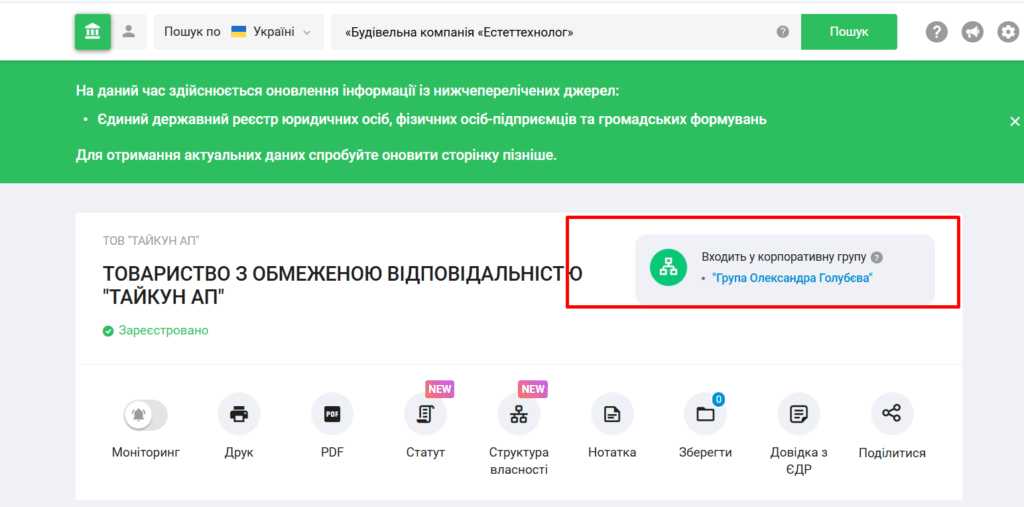Click the help icon inside search field

tap(783, 32)
